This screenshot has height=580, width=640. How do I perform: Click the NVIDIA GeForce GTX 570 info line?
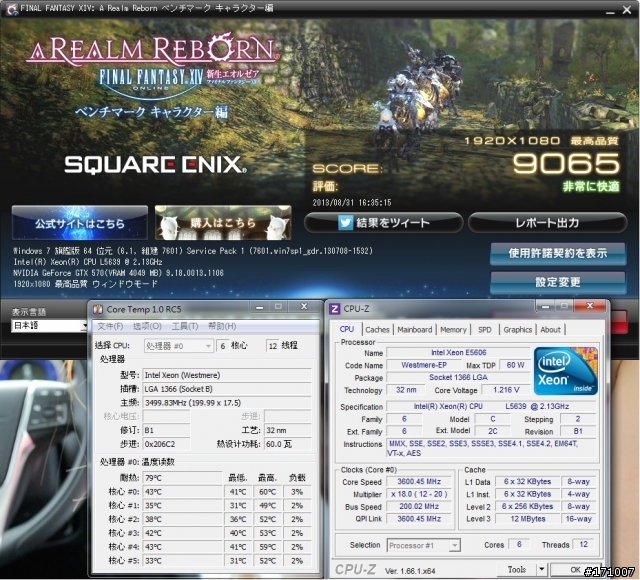(118, 273)
